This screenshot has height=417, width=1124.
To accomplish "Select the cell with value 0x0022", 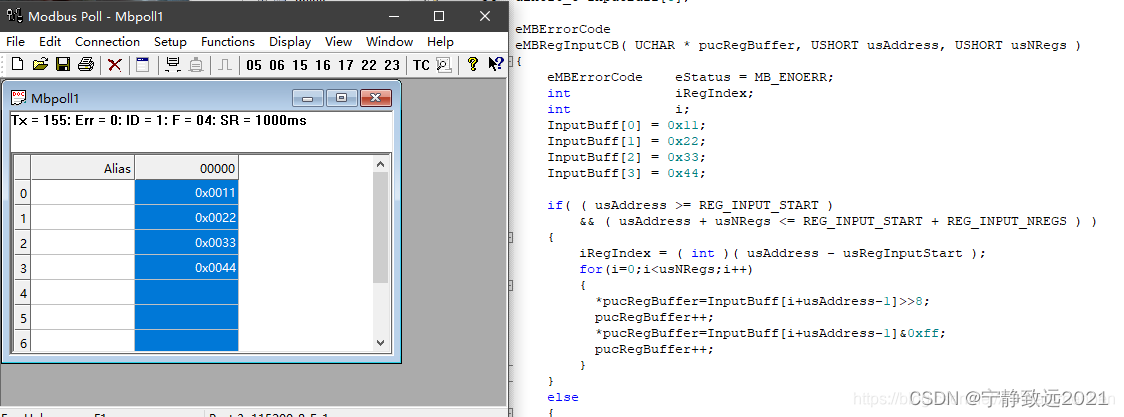I will click(186, 218).
